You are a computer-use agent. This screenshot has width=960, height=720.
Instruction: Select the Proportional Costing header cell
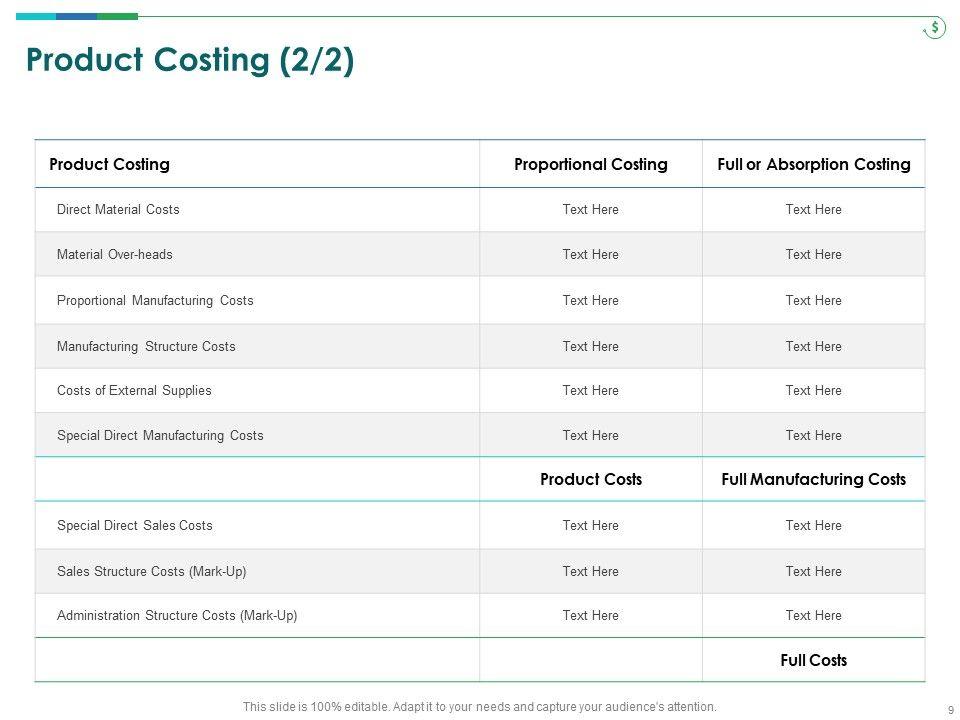point(590,164)
